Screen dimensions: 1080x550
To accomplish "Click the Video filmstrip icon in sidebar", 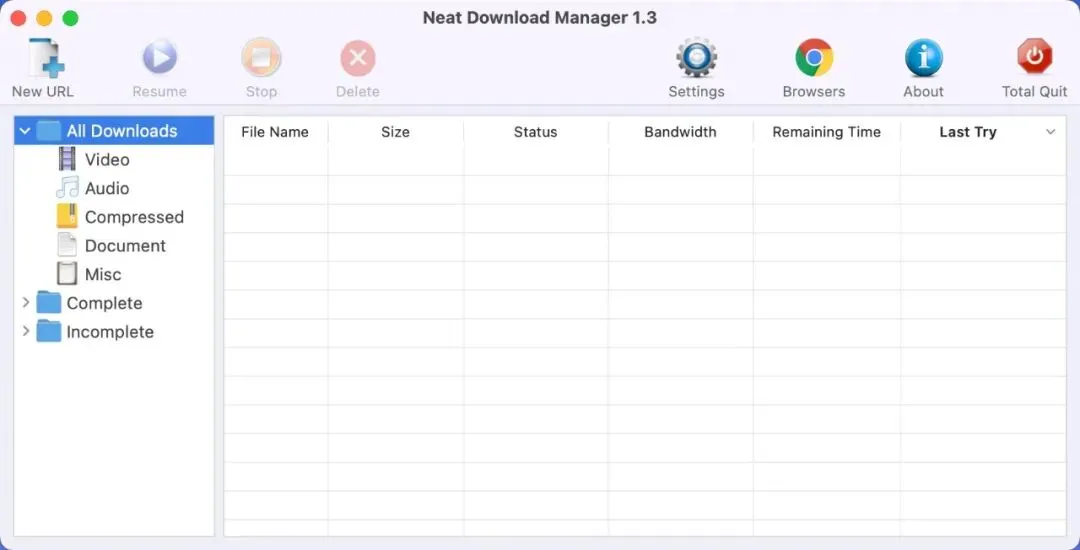I will coord(67,160).
